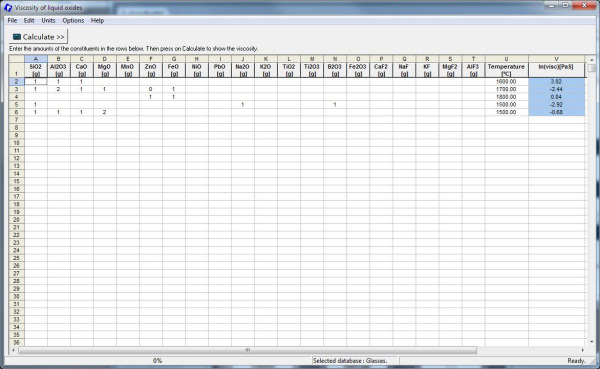
Task: Open the Units menu
Action: click(x=48, y=21)
